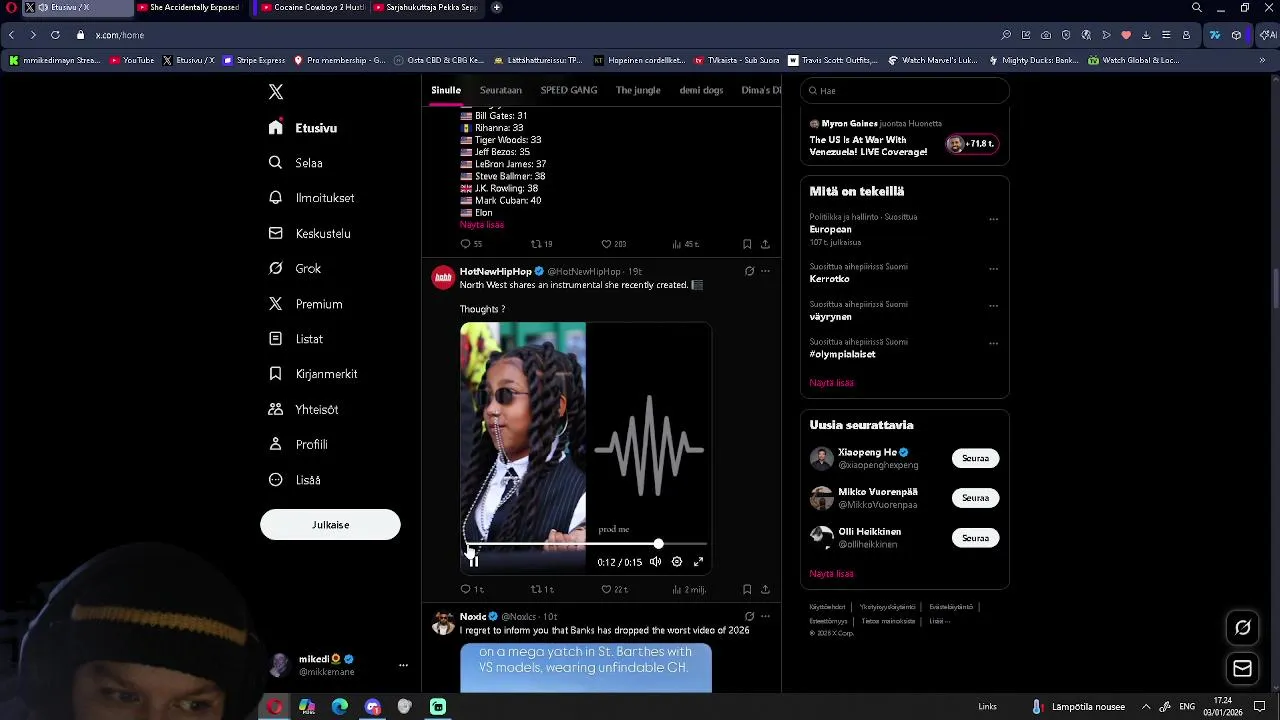The image size is (1280, 720).
Task: Open Grok action on Noxic post
Action: click(x=749, y=616)
